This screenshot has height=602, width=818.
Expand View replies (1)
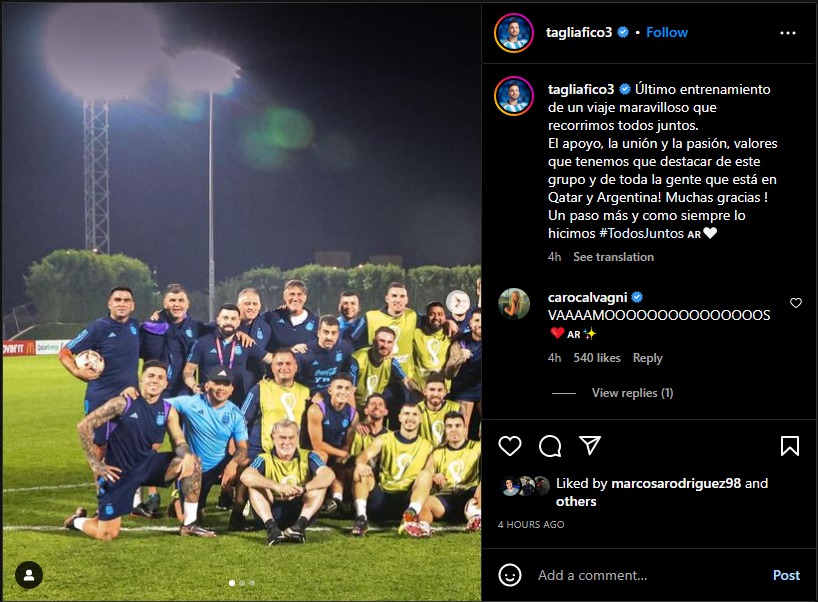point(632,393)
